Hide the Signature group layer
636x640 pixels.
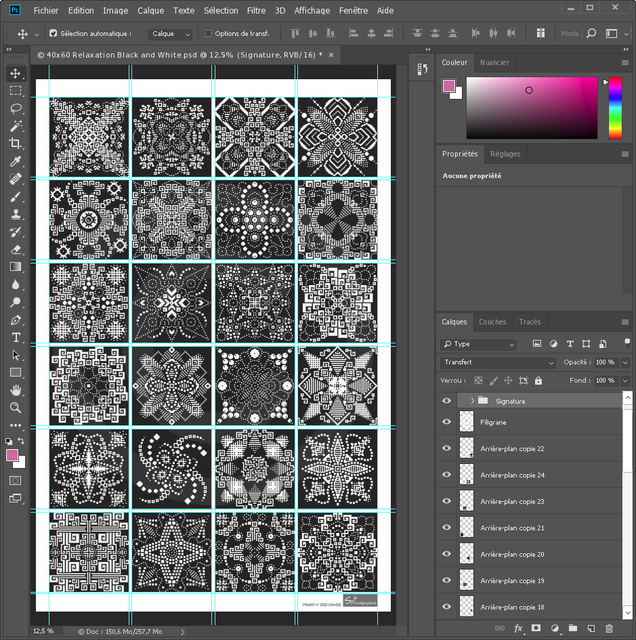447,401
